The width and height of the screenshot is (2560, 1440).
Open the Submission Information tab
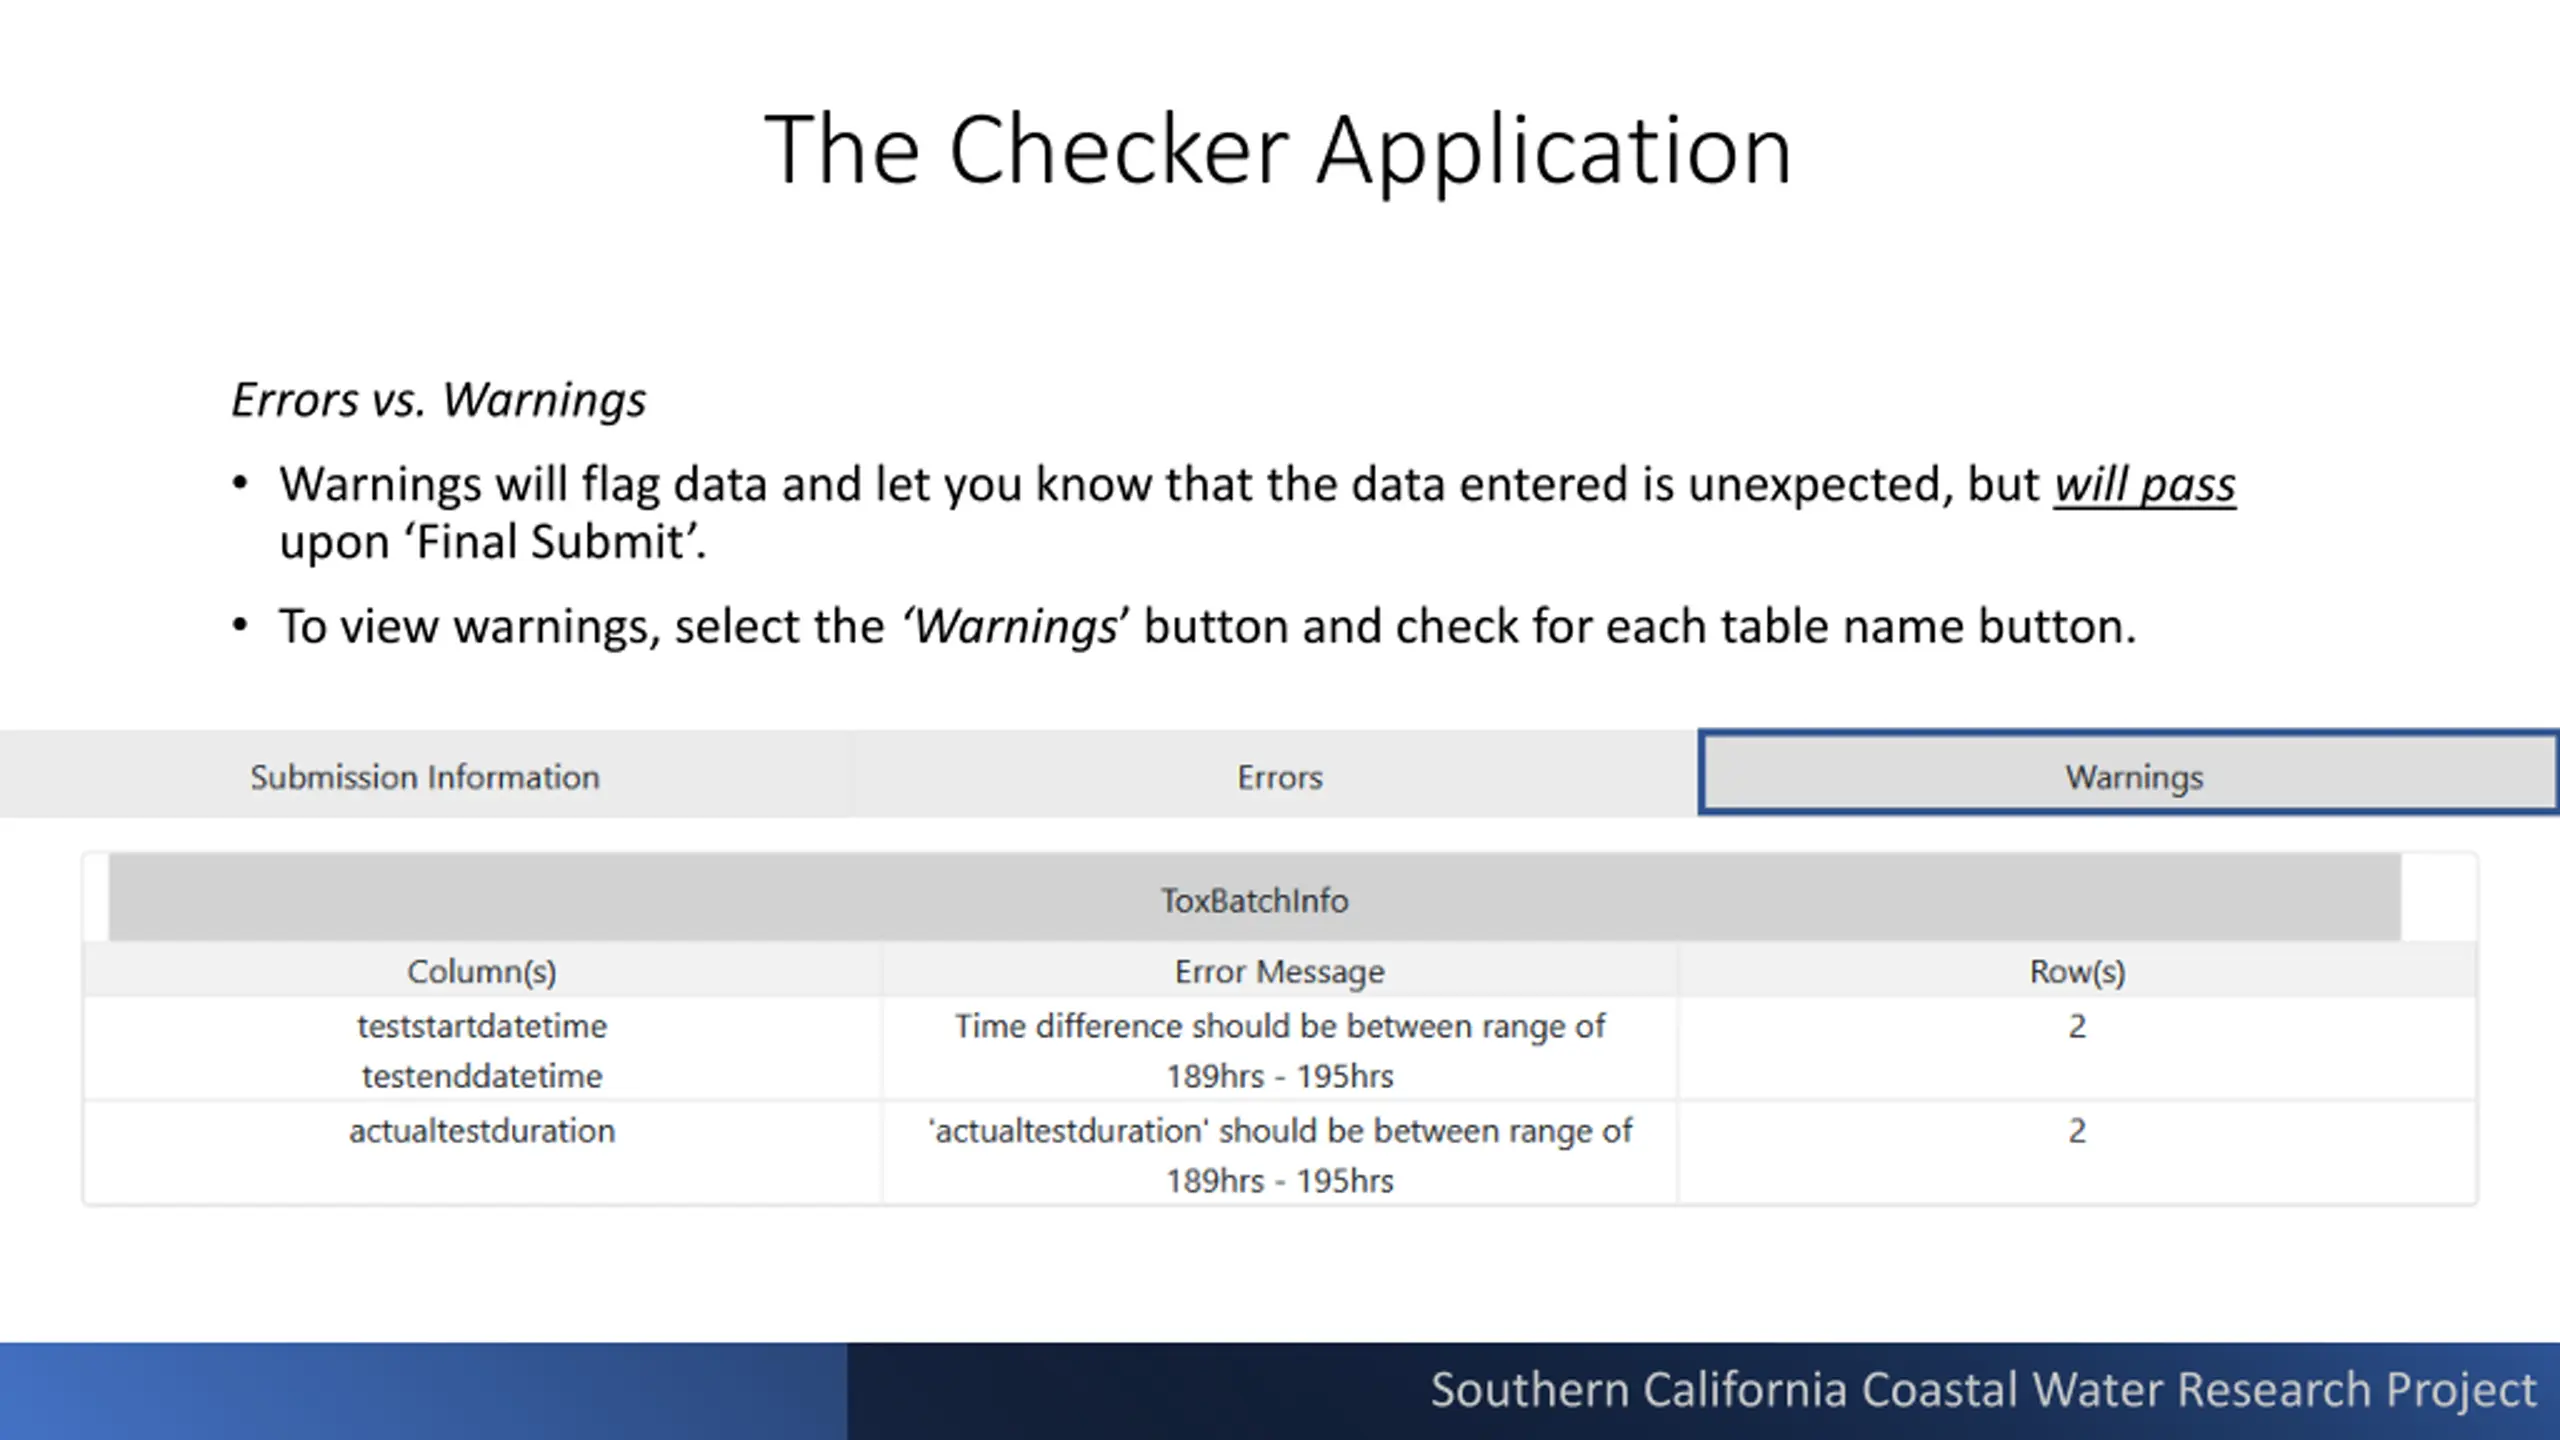[x=425, y=776]
